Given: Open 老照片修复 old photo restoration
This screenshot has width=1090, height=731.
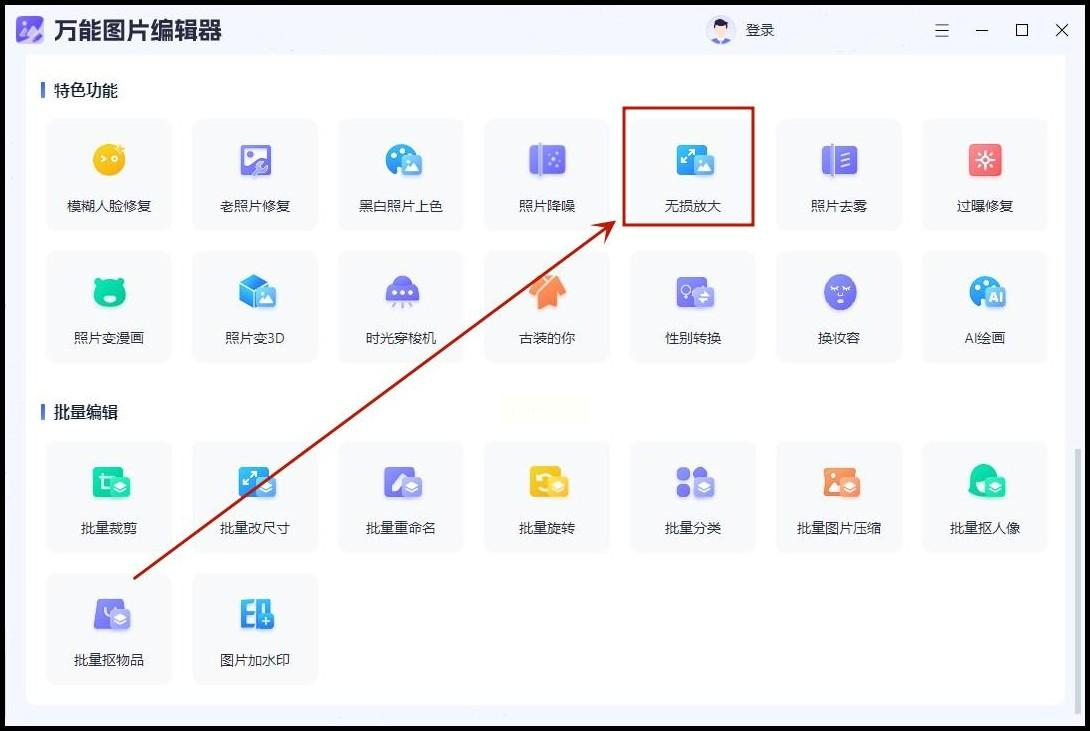Looking at the screenshot, I should click(x=255, y=174).
